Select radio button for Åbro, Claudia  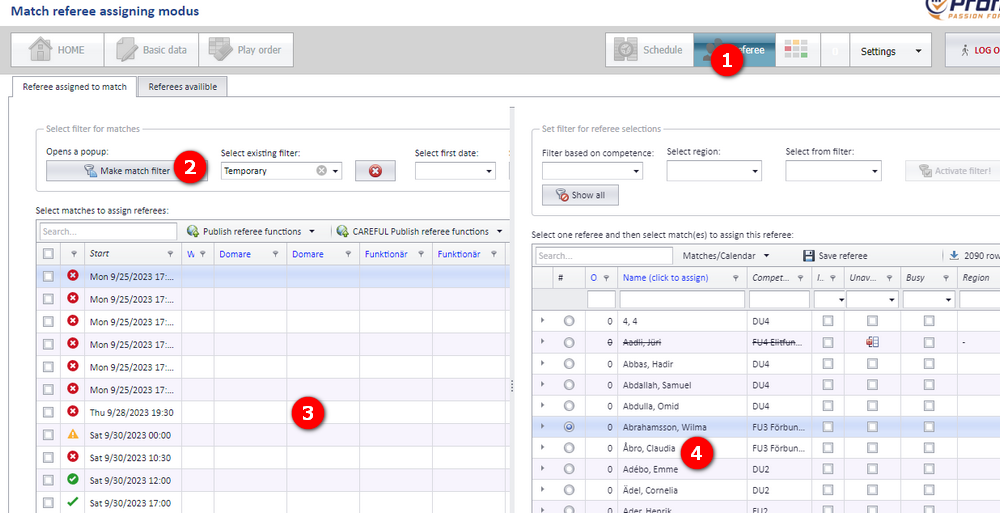click(x=569, y=448)
